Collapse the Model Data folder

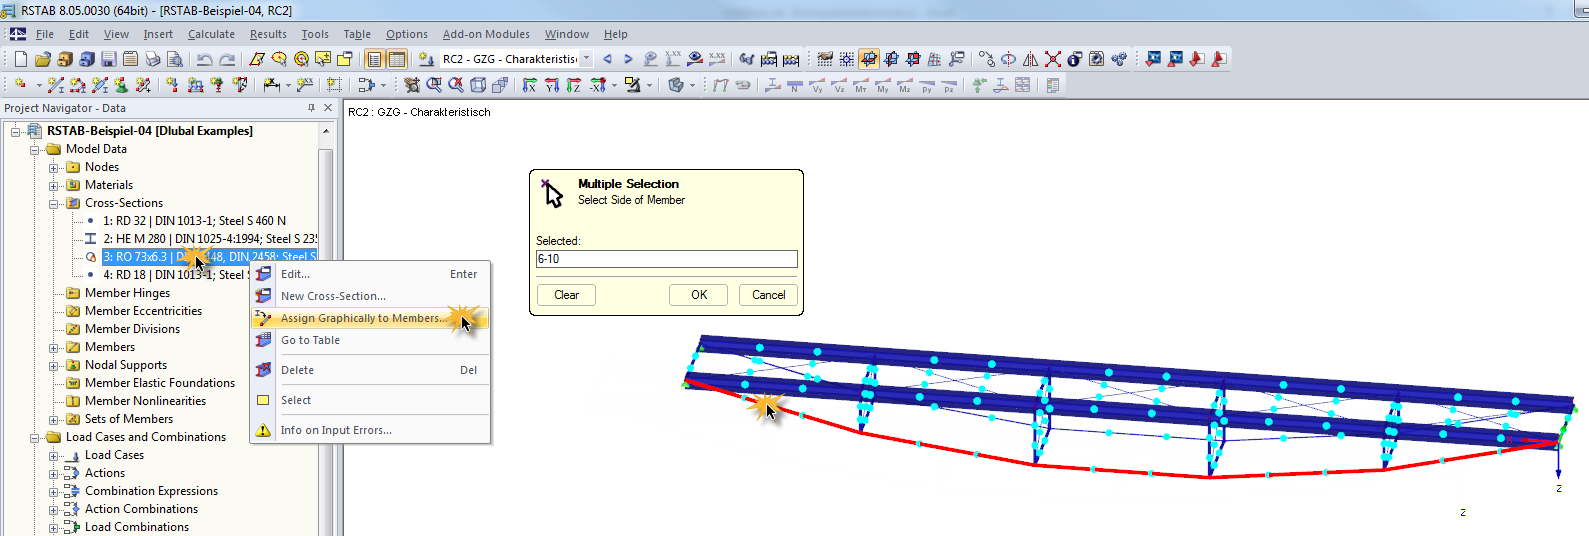(35, 149)
